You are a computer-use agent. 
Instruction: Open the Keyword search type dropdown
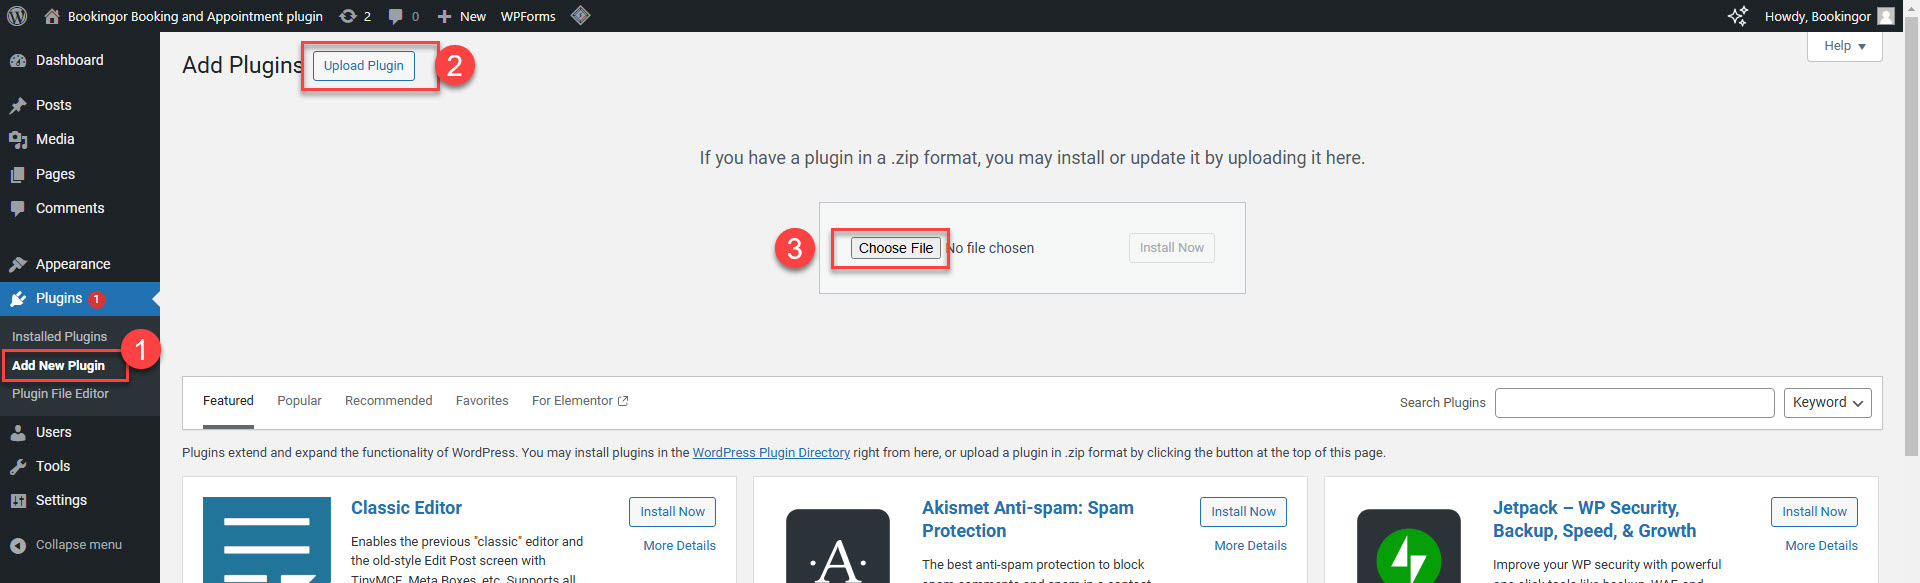coord(1828,402)
